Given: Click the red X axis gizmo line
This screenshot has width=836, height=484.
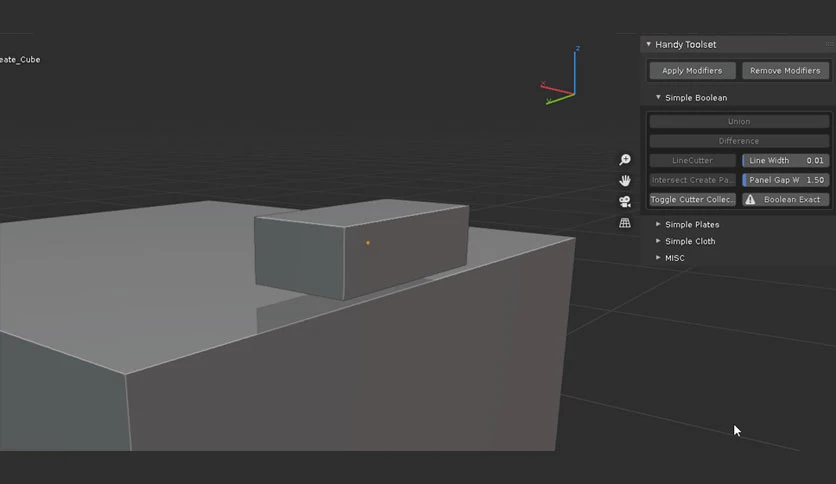Looking at the screenshot, I should point(557,89).
